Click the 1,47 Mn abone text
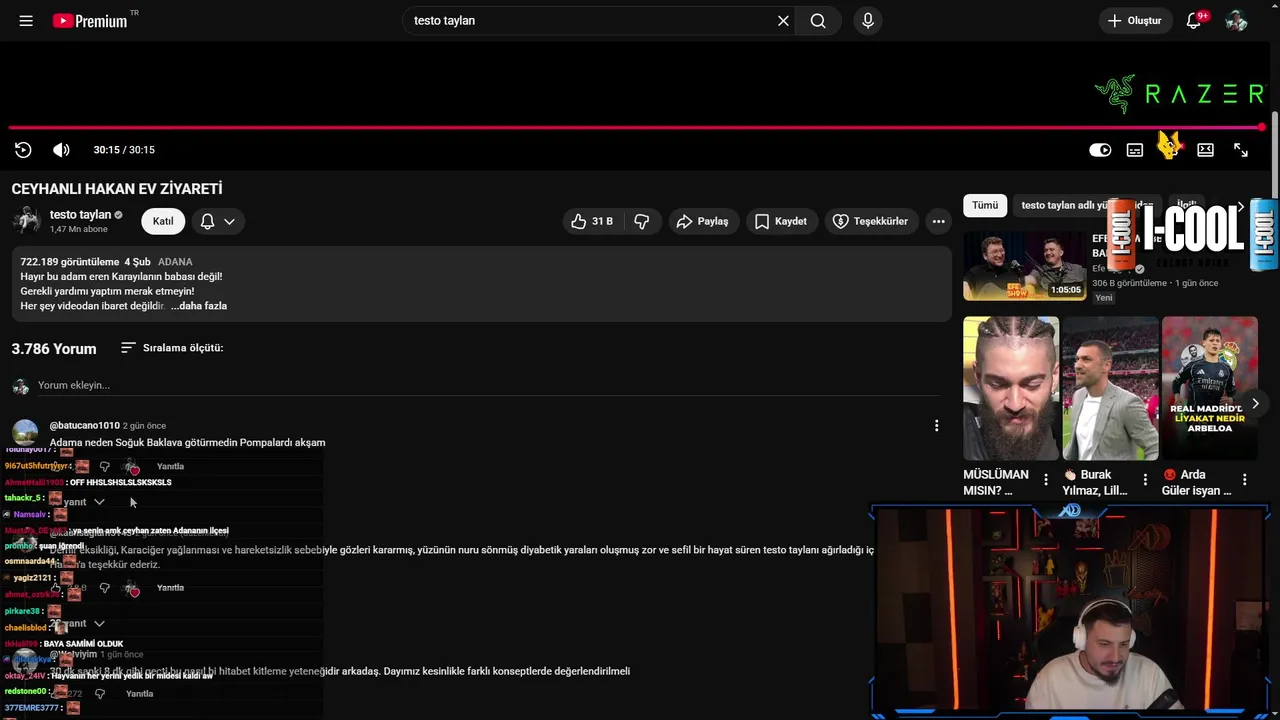Image resolution: width=1280 pixels, height=720 pixels. (79, 230)
